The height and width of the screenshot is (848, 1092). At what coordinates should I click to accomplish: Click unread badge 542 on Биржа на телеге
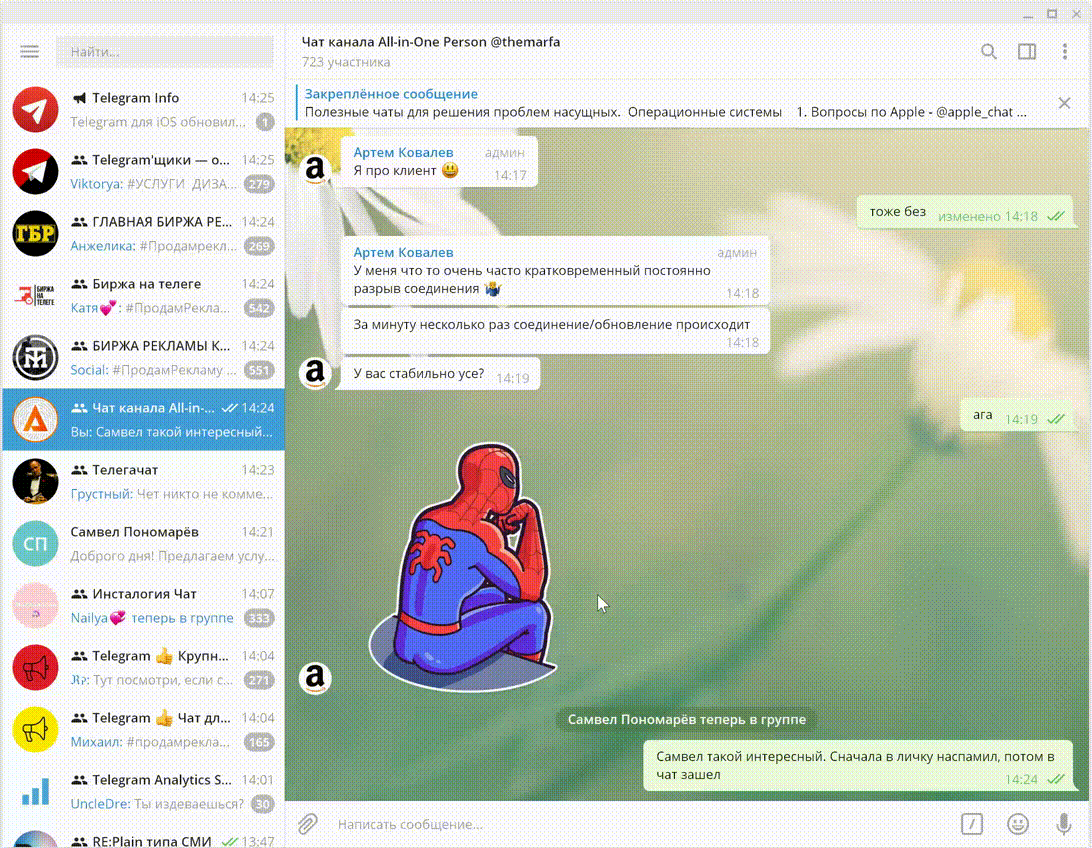point(259,308)
